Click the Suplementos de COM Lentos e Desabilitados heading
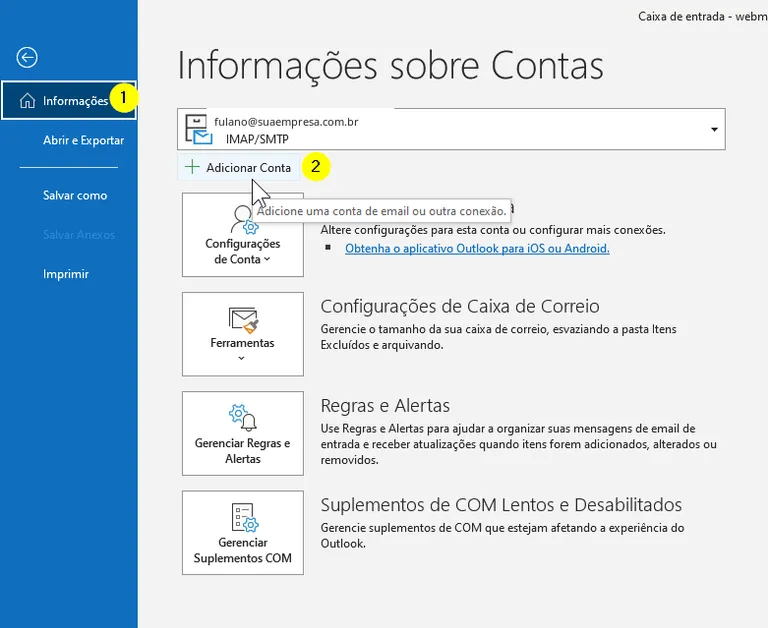 click(x=501, y=505)
